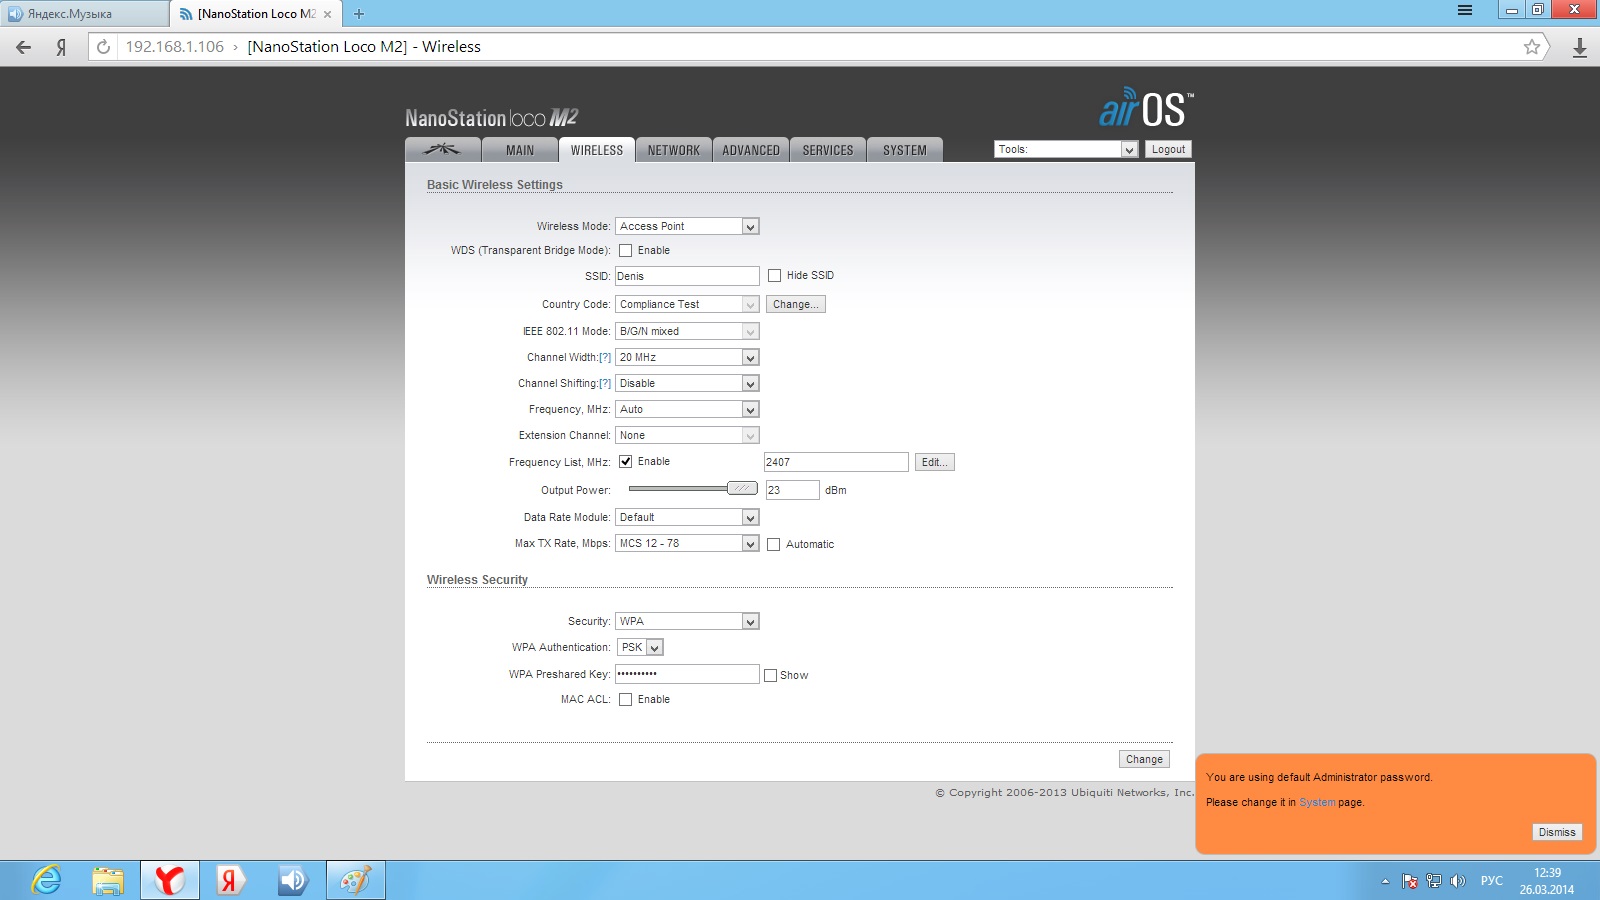Click the IEEE 802.11 Mode dropdown
Image resolution: width=1600 pixels, height=900 pixels.
(x=687, y=332)
